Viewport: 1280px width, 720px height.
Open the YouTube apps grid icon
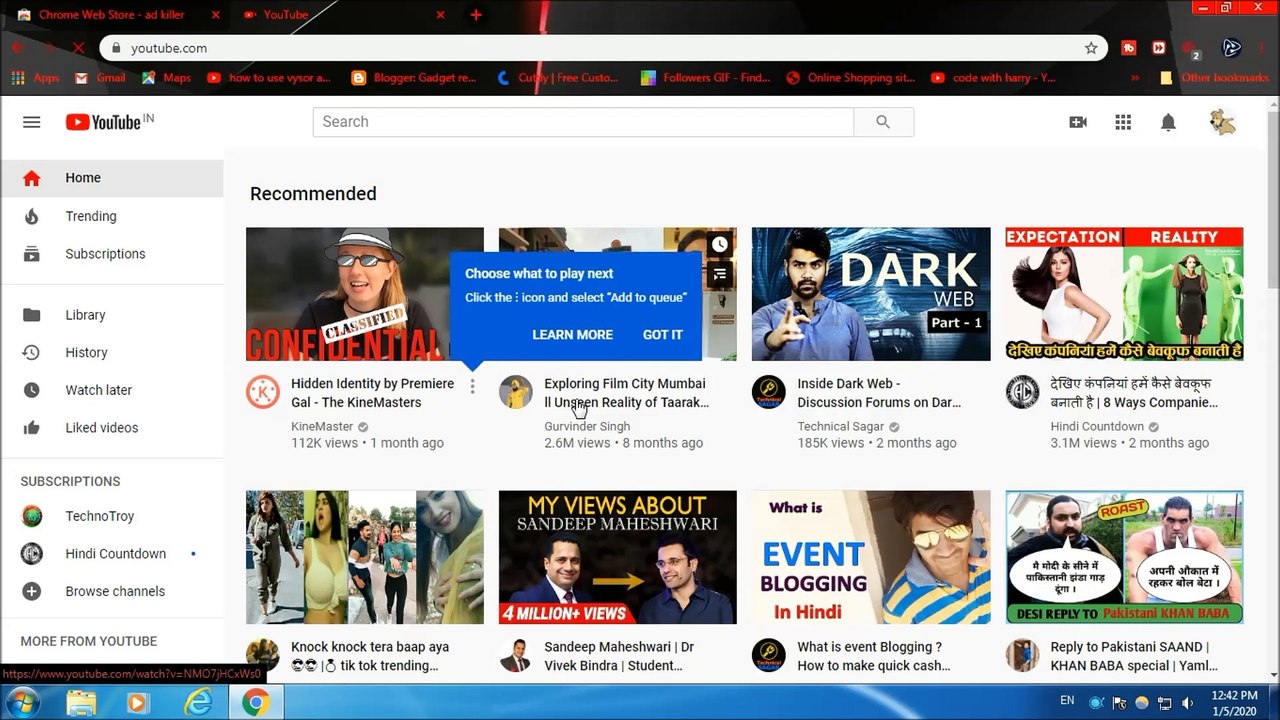pyautogui.click(x=1123, y=122)
